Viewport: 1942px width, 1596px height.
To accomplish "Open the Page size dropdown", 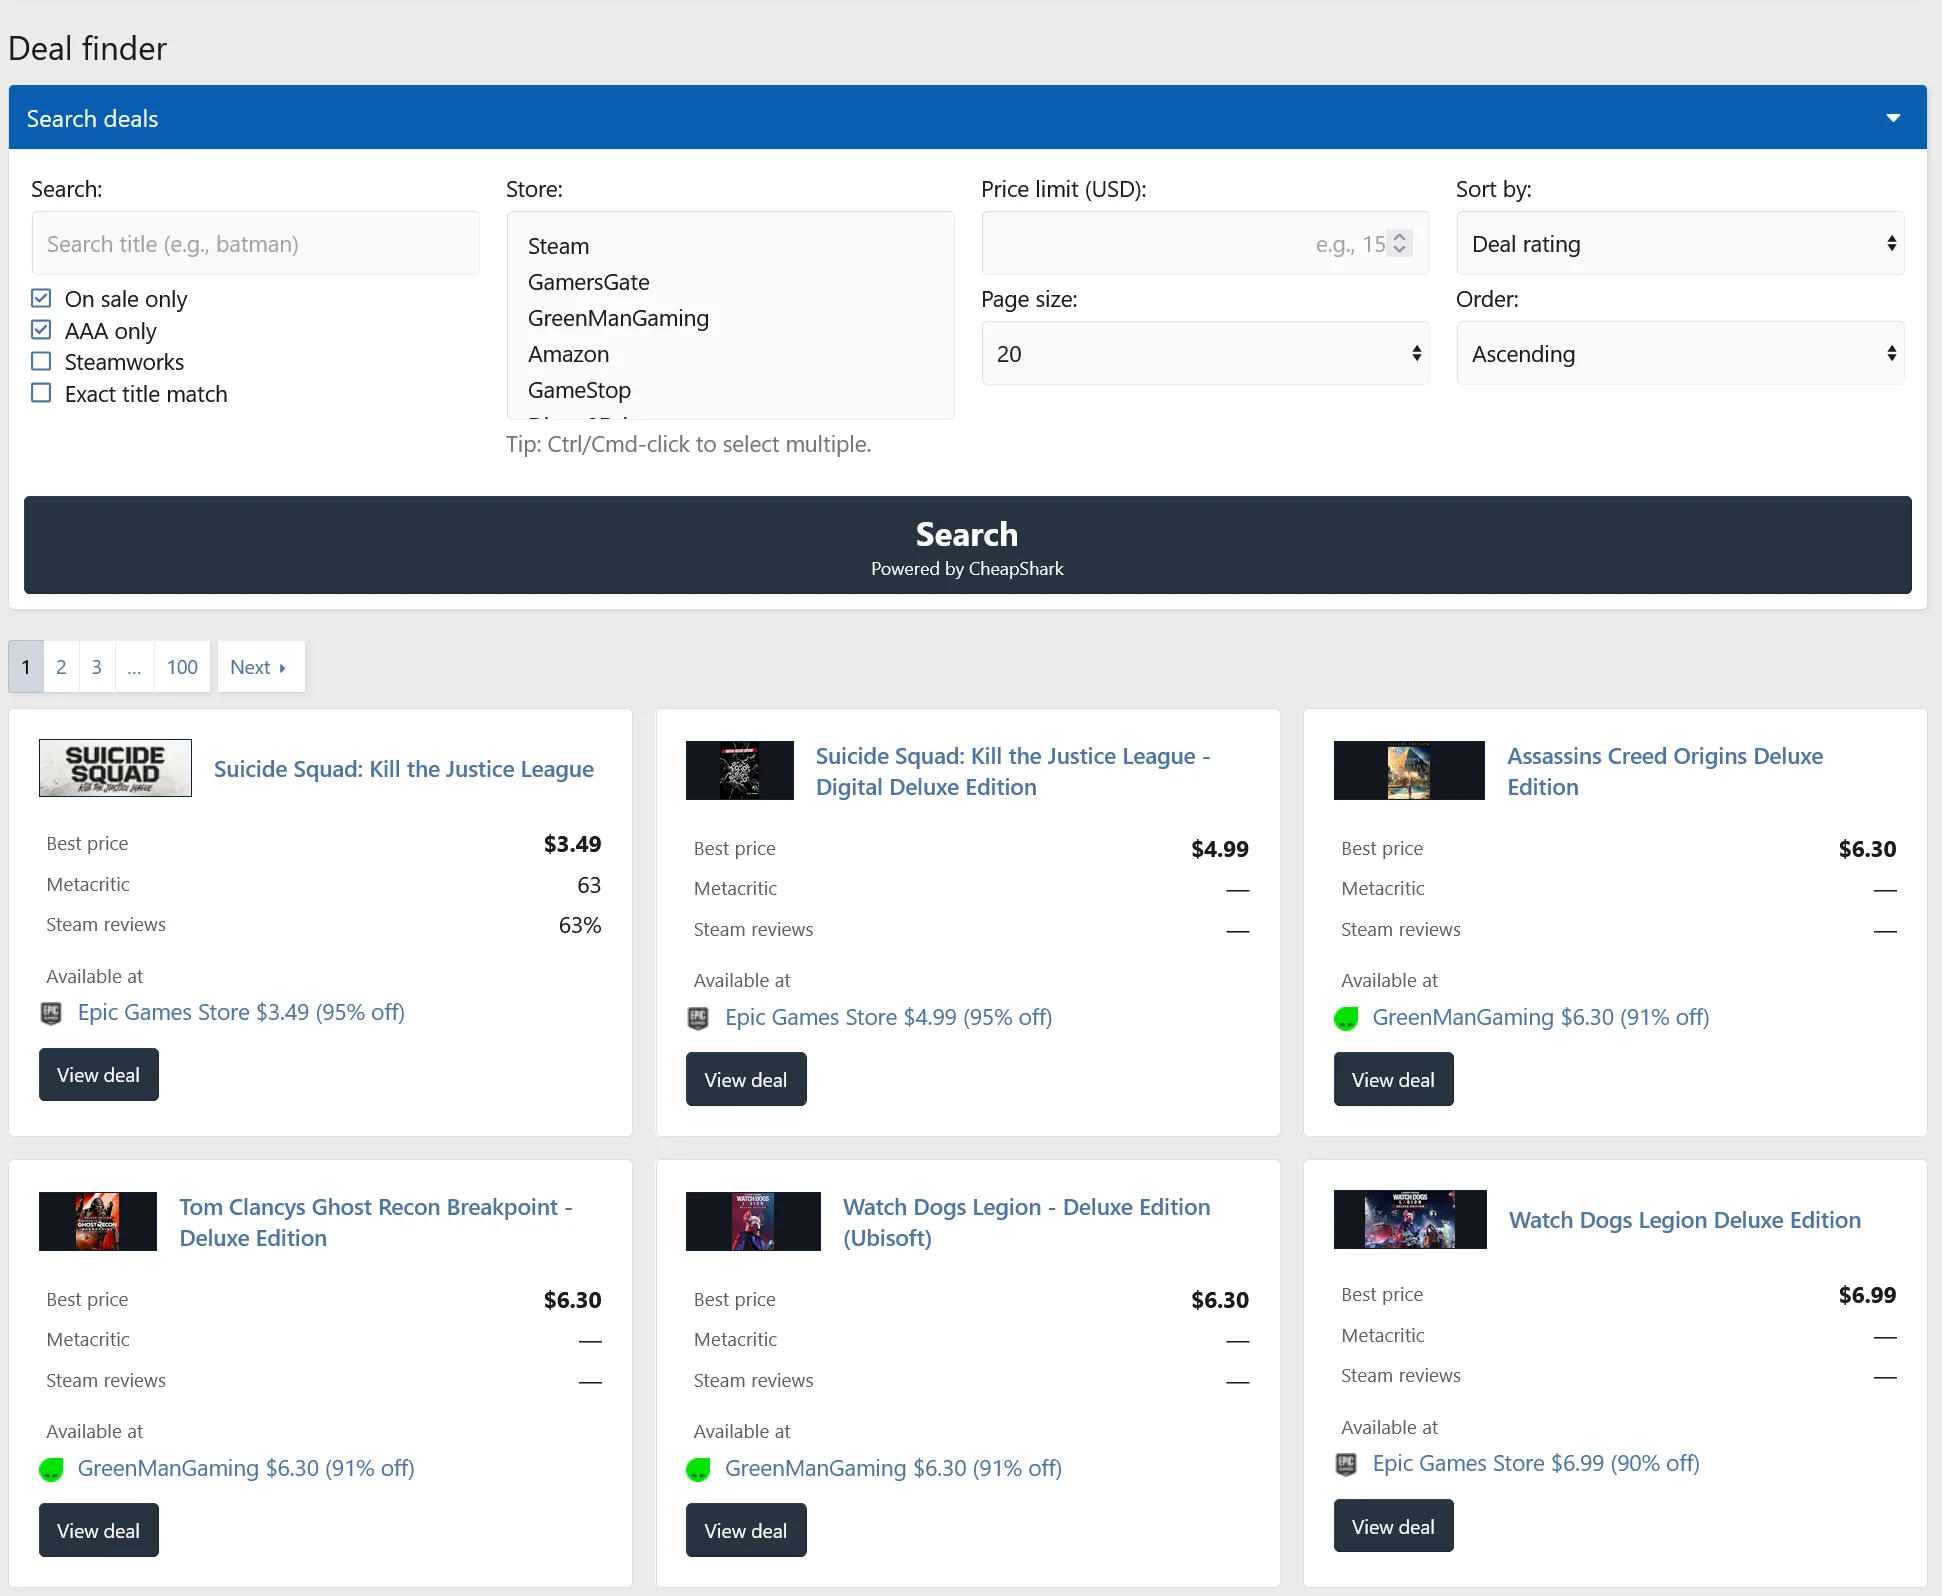I will 1205,353.
